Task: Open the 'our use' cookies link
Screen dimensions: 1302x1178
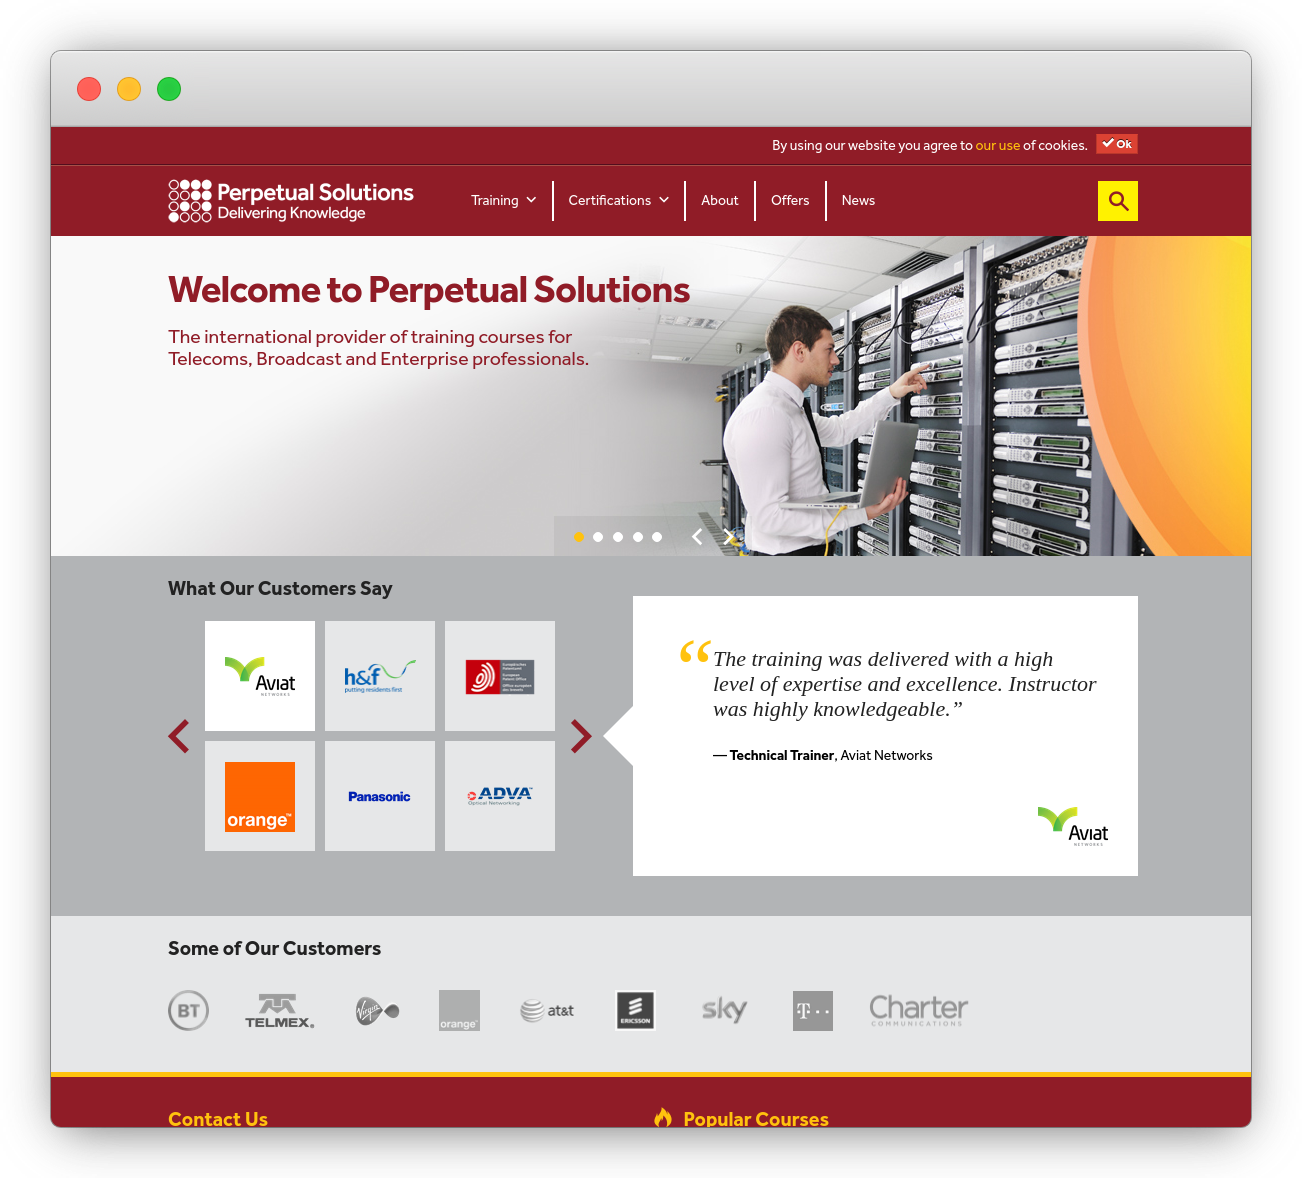Action: coord(998,145)
